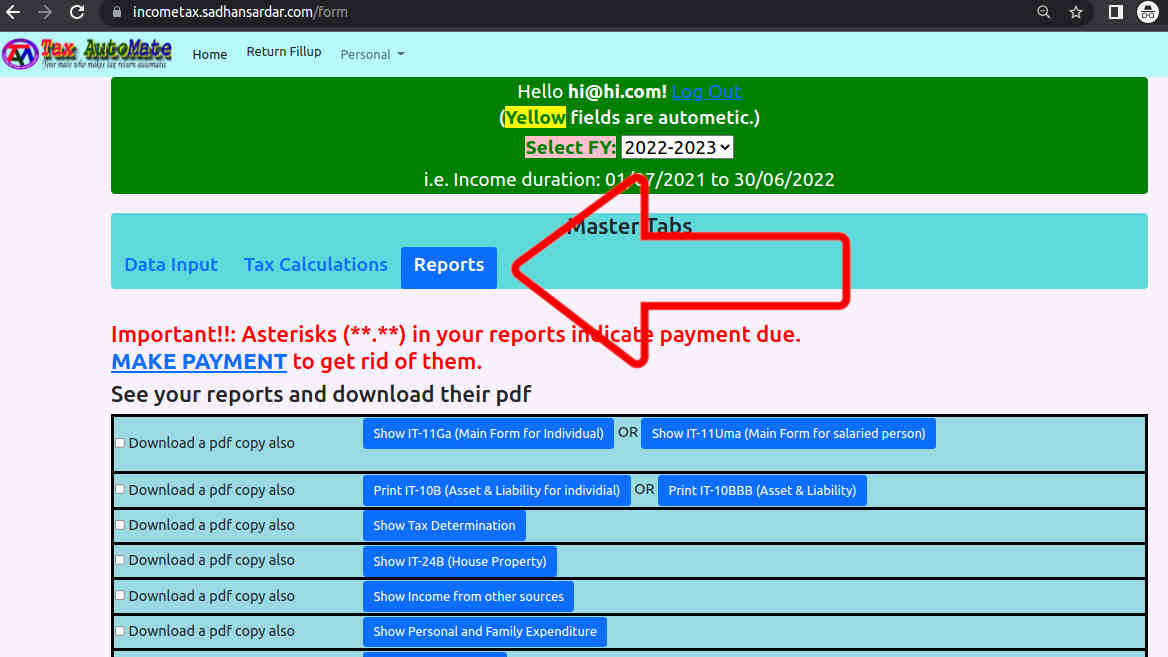Screen dimensions: 1168x657
Task: Click the Tax AutoMate logo
Action: point(88,53)
